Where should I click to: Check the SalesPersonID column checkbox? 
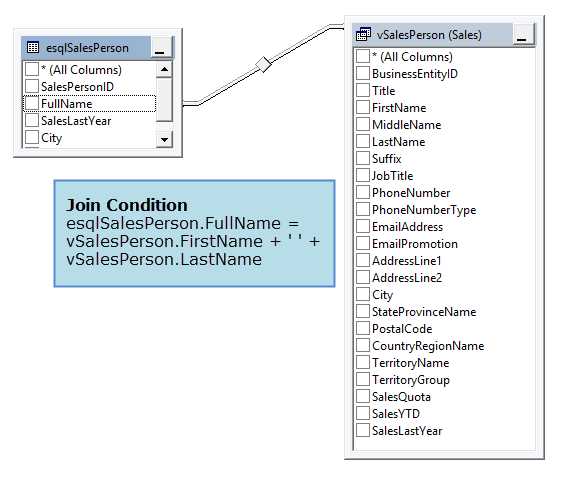click(x=32, y=86)
